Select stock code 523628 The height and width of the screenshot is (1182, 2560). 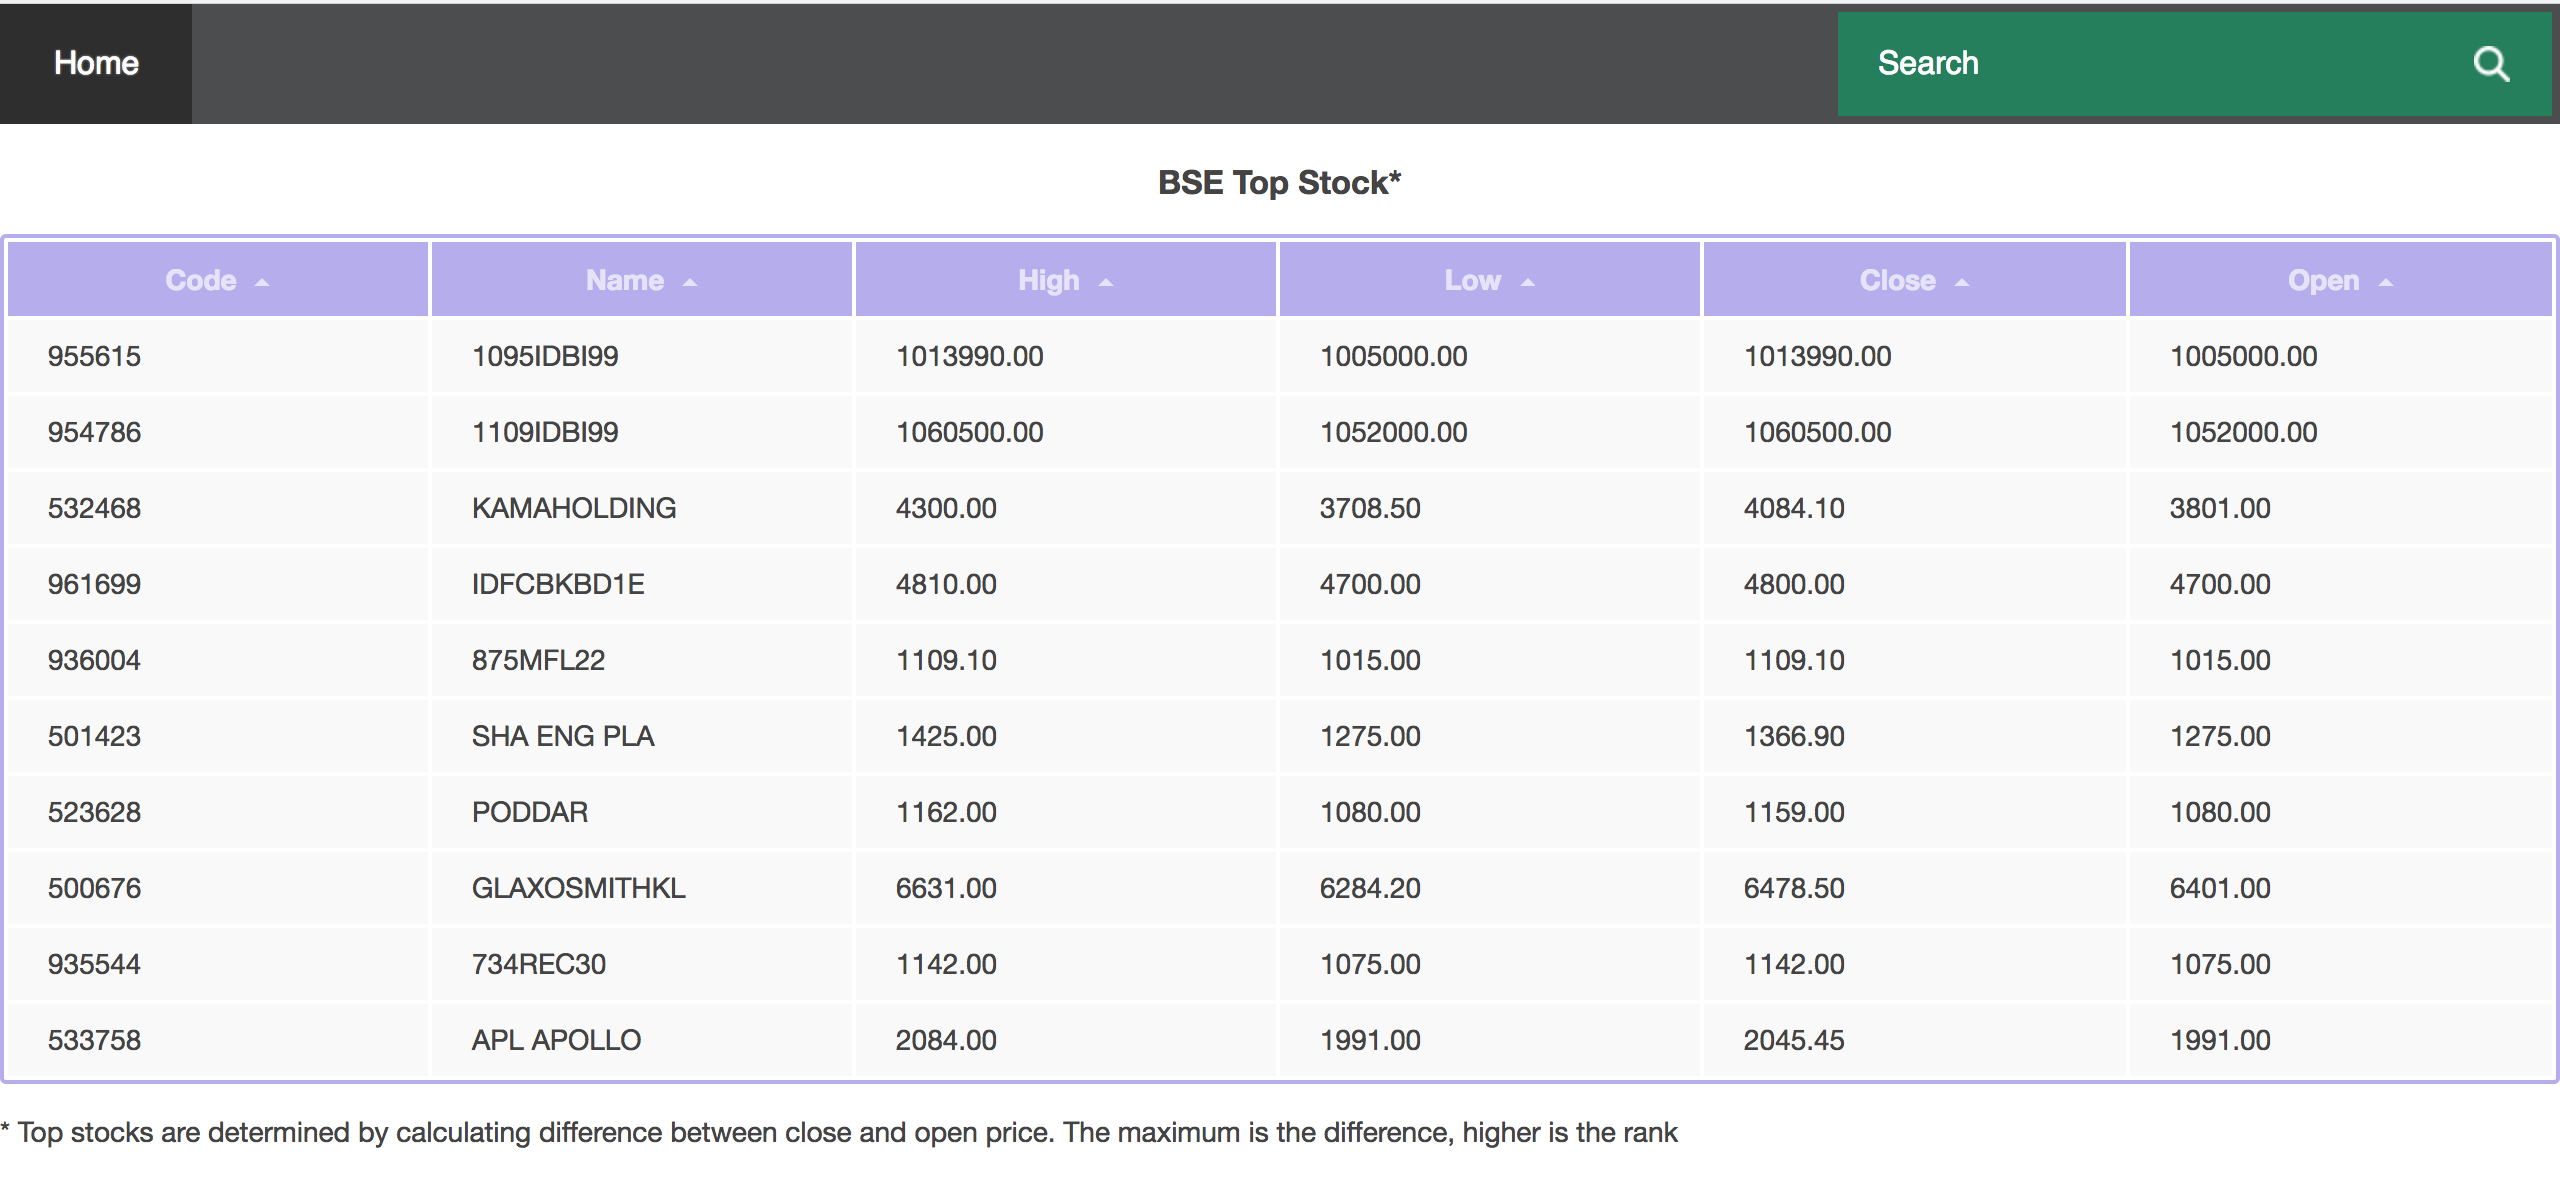(x=94, y=812)
